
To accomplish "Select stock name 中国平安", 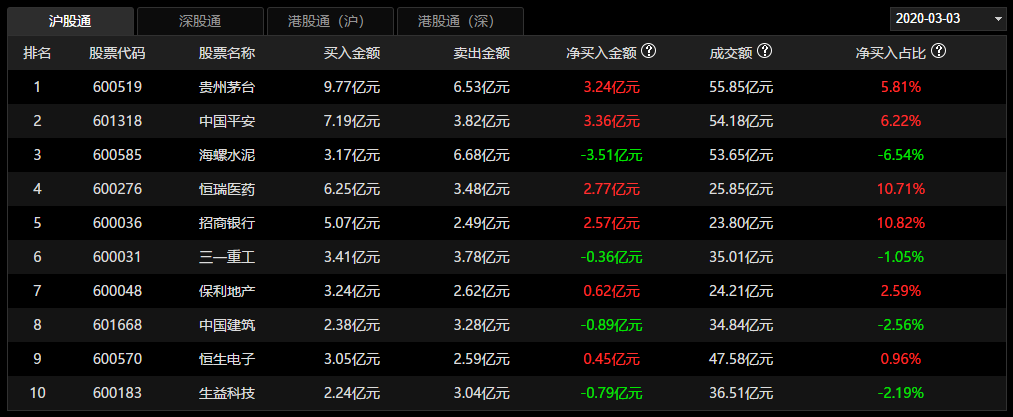I will click(x=227, y=121).
